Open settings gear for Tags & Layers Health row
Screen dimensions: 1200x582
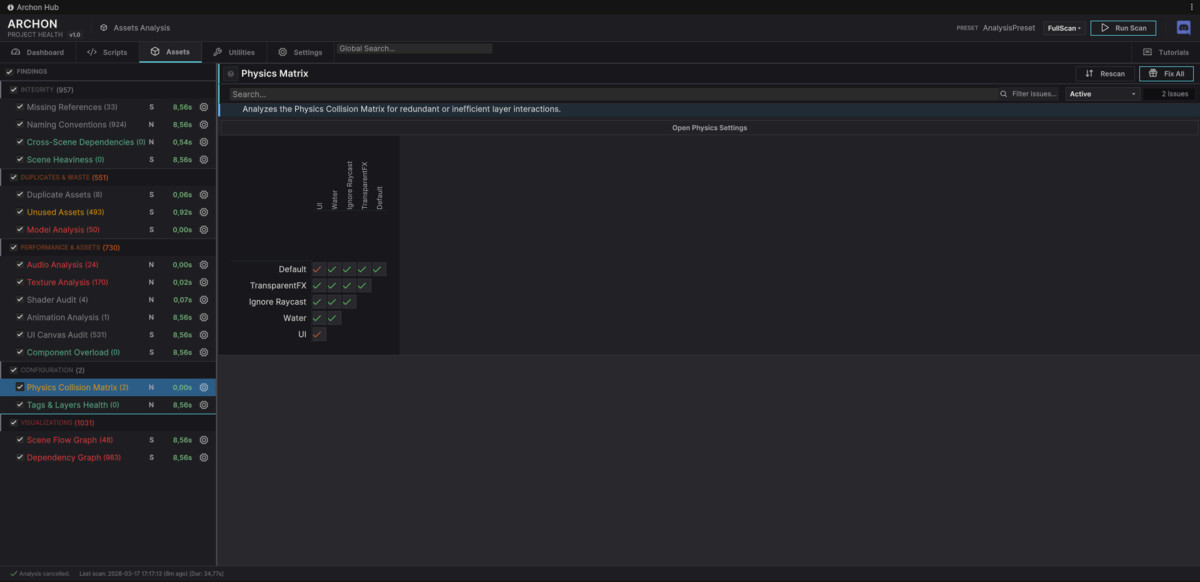coord(203,405)
